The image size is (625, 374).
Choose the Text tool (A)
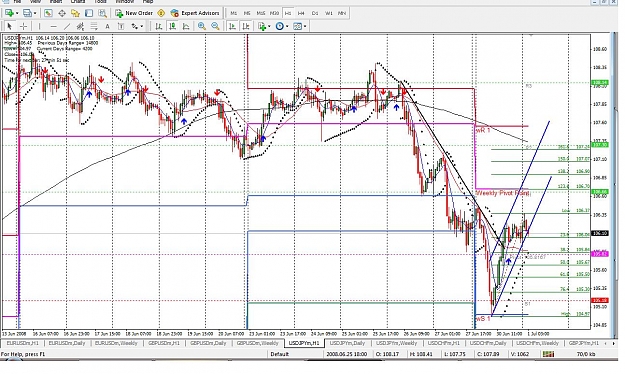107,26
